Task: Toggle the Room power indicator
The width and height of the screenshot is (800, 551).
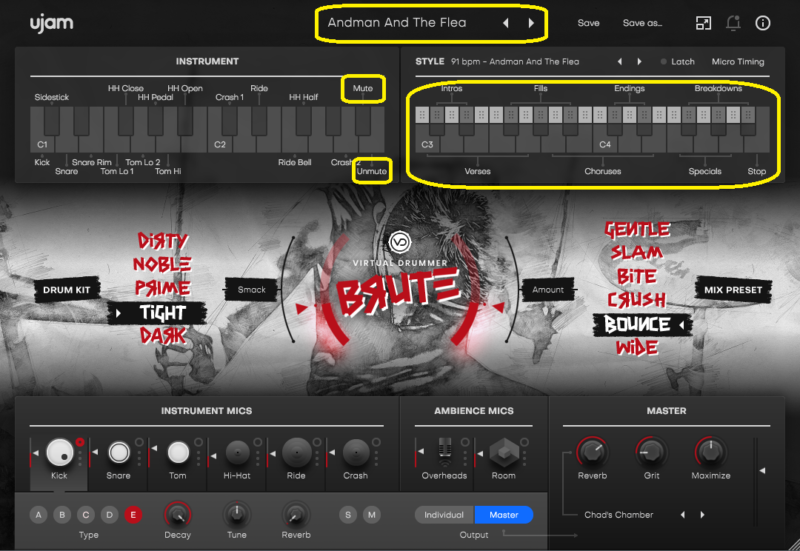Action: coord(524,442)
